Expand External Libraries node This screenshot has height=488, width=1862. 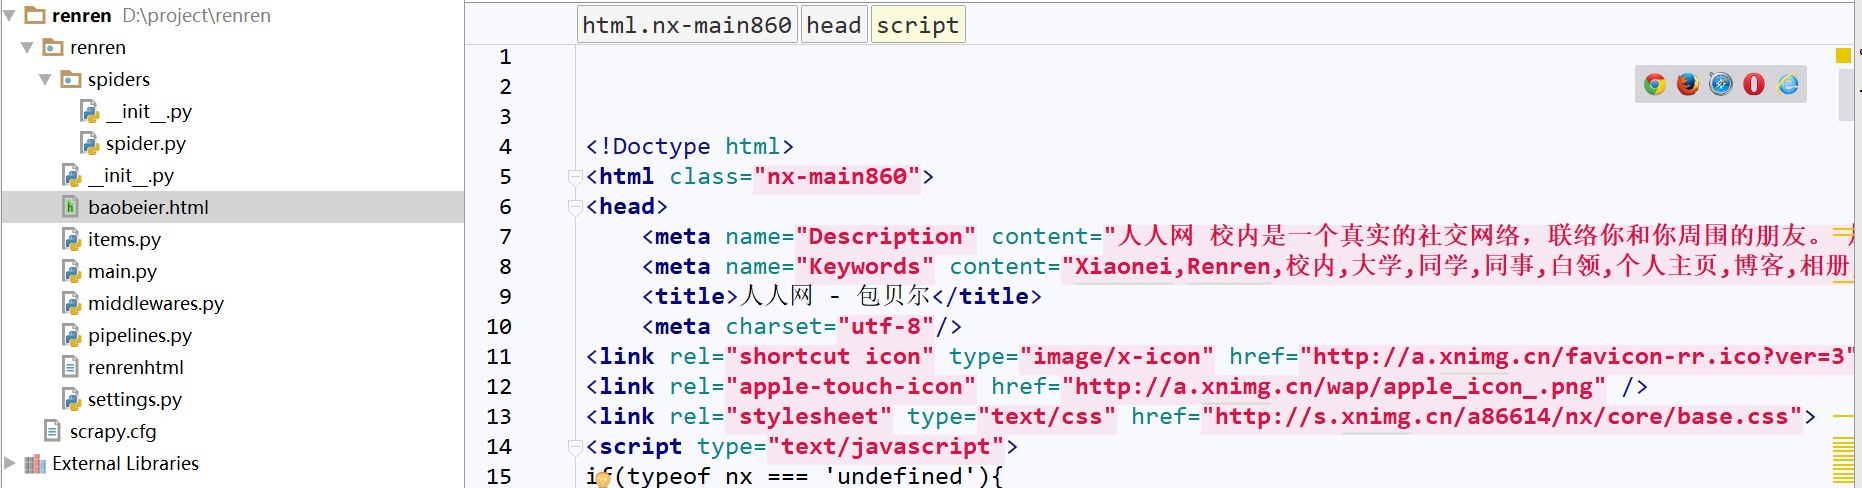point(10,463)
